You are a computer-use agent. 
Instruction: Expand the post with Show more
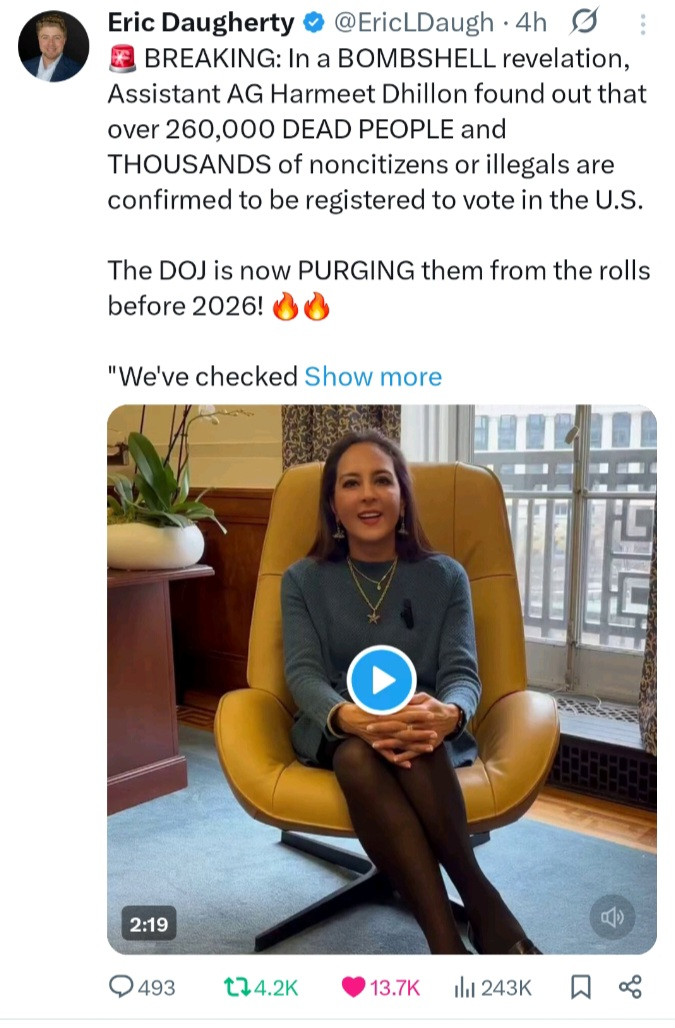[x=373, y=377]
